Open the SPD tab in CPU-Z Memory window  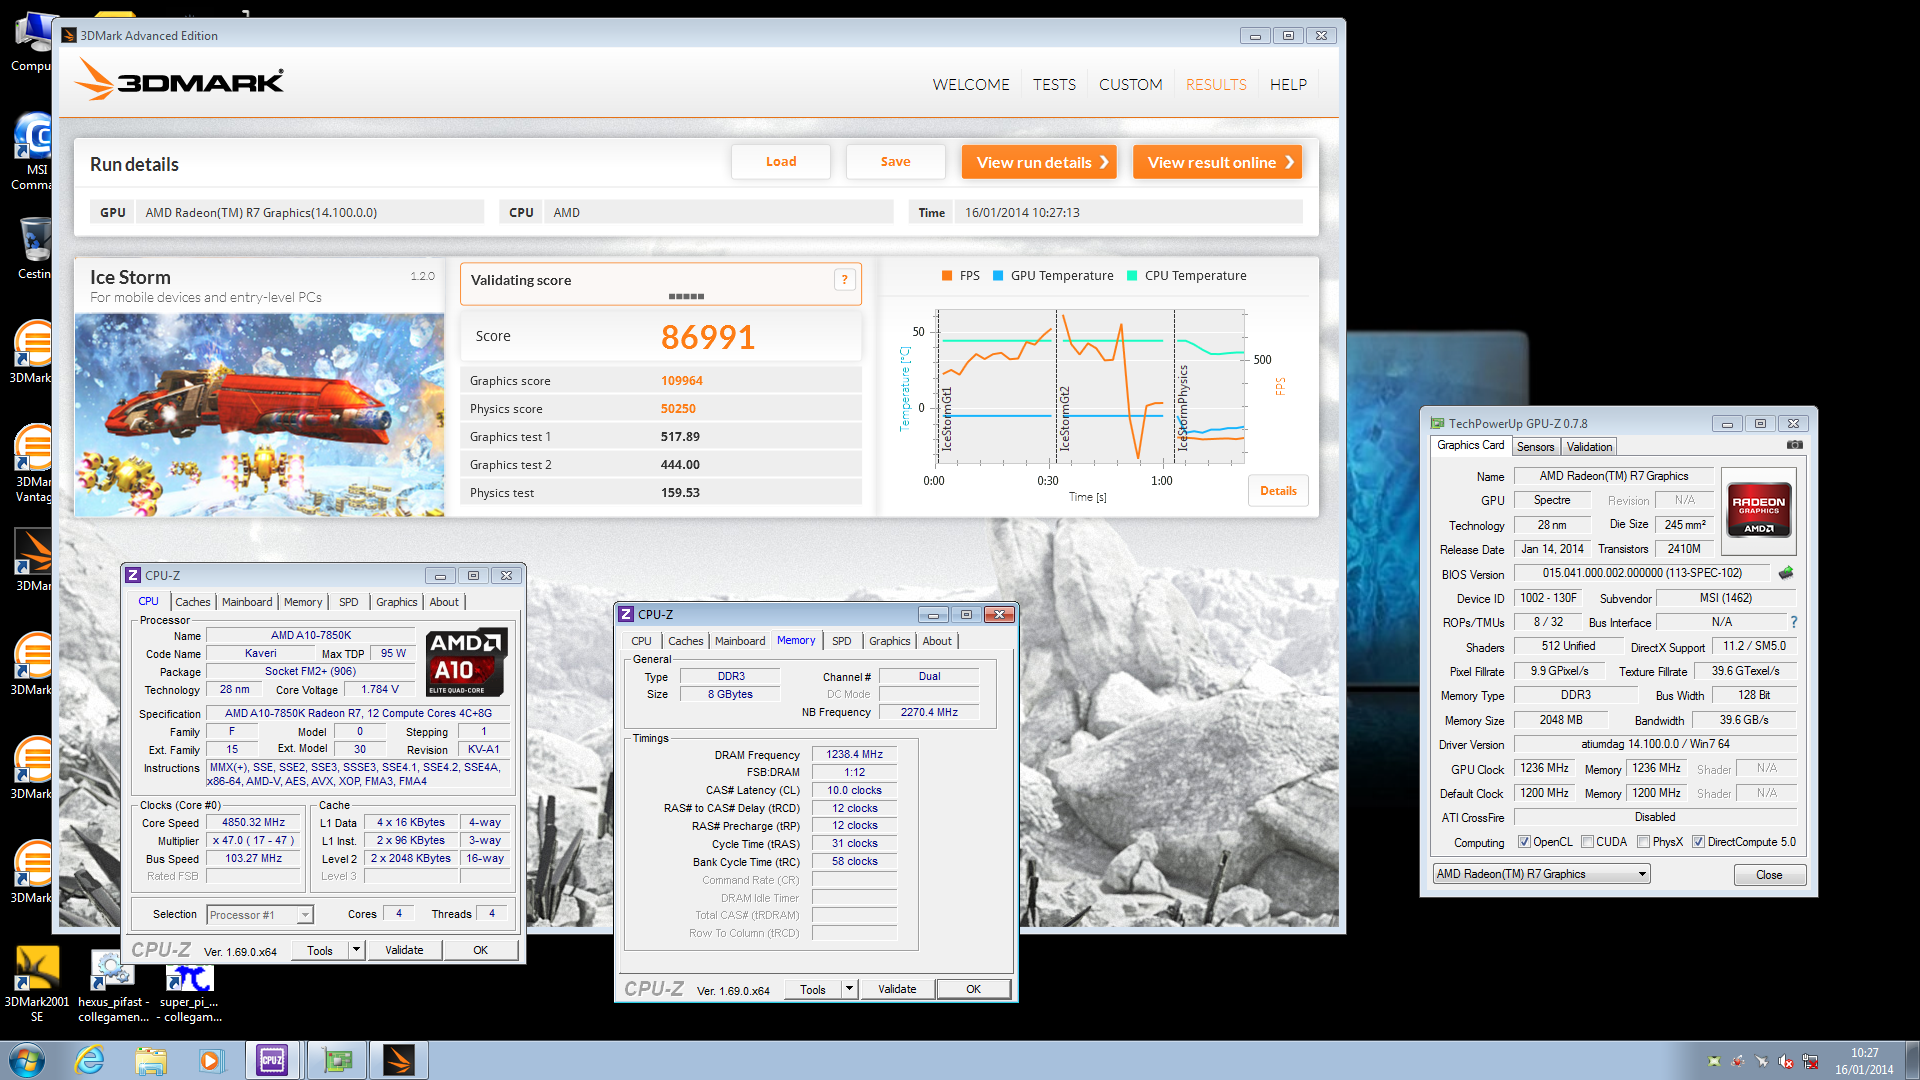coord(842,641)
